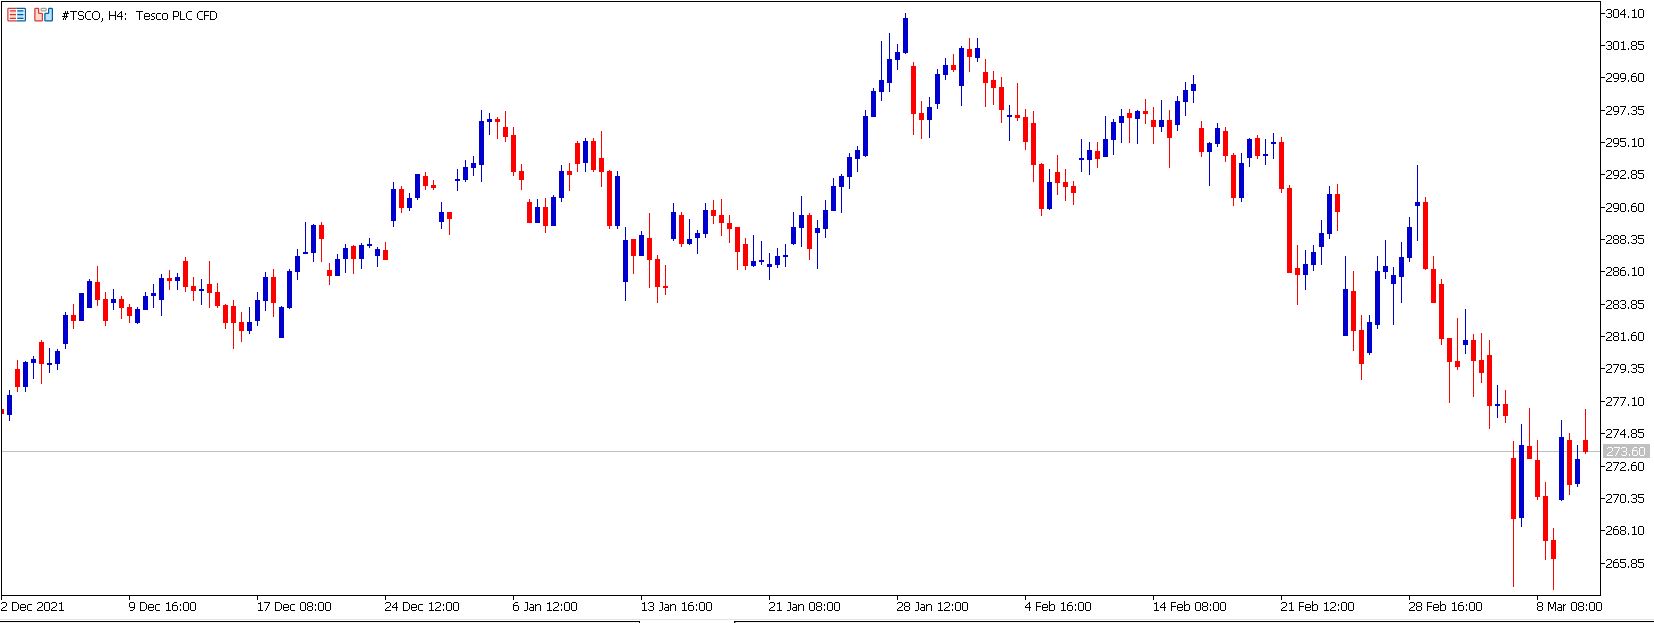The width and height of the screenshot is (1654, 623).
Task: Click the 272.60 price axis label
Action: coord(1625,467)
